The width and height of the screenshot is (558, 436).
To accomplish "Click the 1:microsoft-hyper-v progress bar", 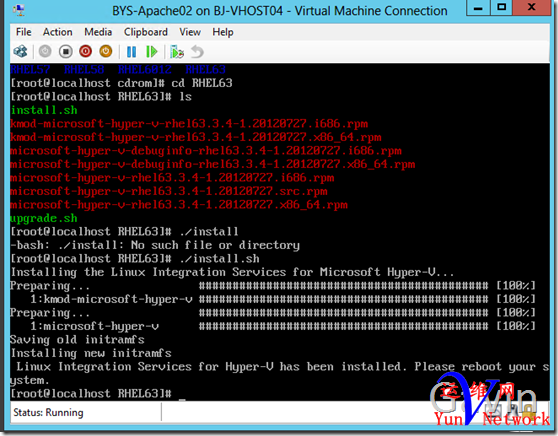I will click(343, 326).
